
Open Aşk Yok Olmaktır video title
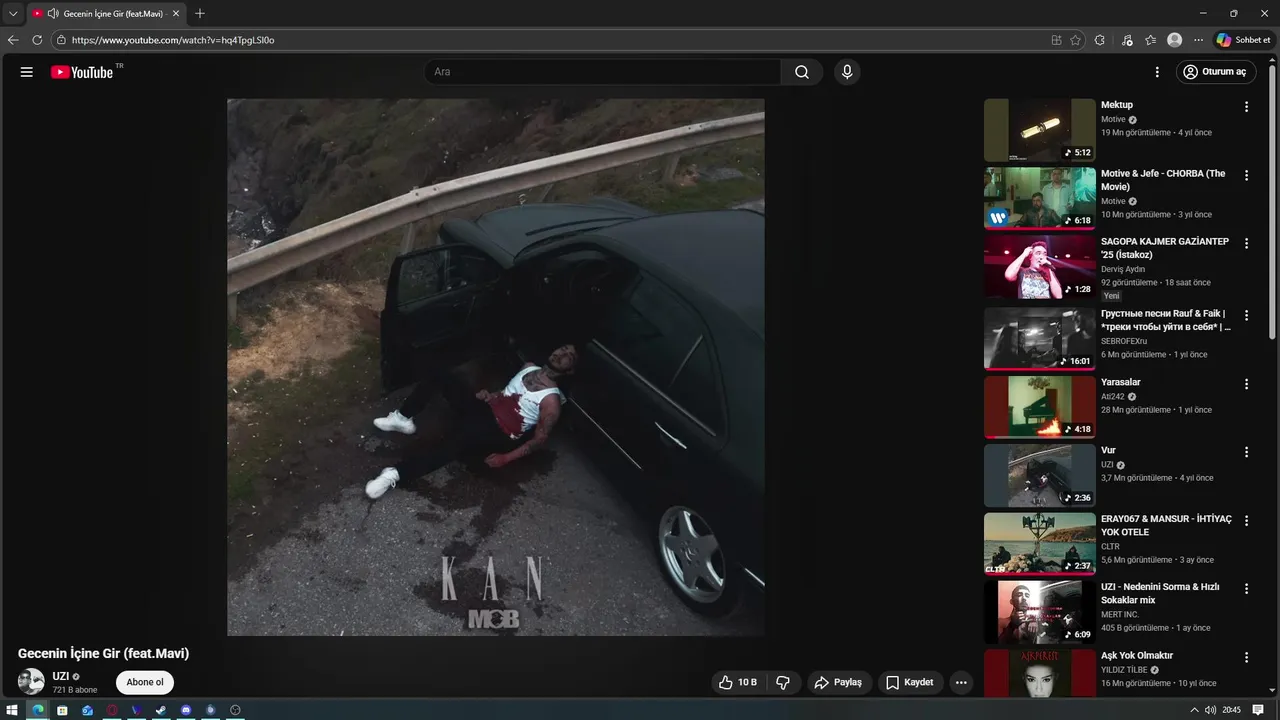pyautogui.click(x=1137, y=655)
